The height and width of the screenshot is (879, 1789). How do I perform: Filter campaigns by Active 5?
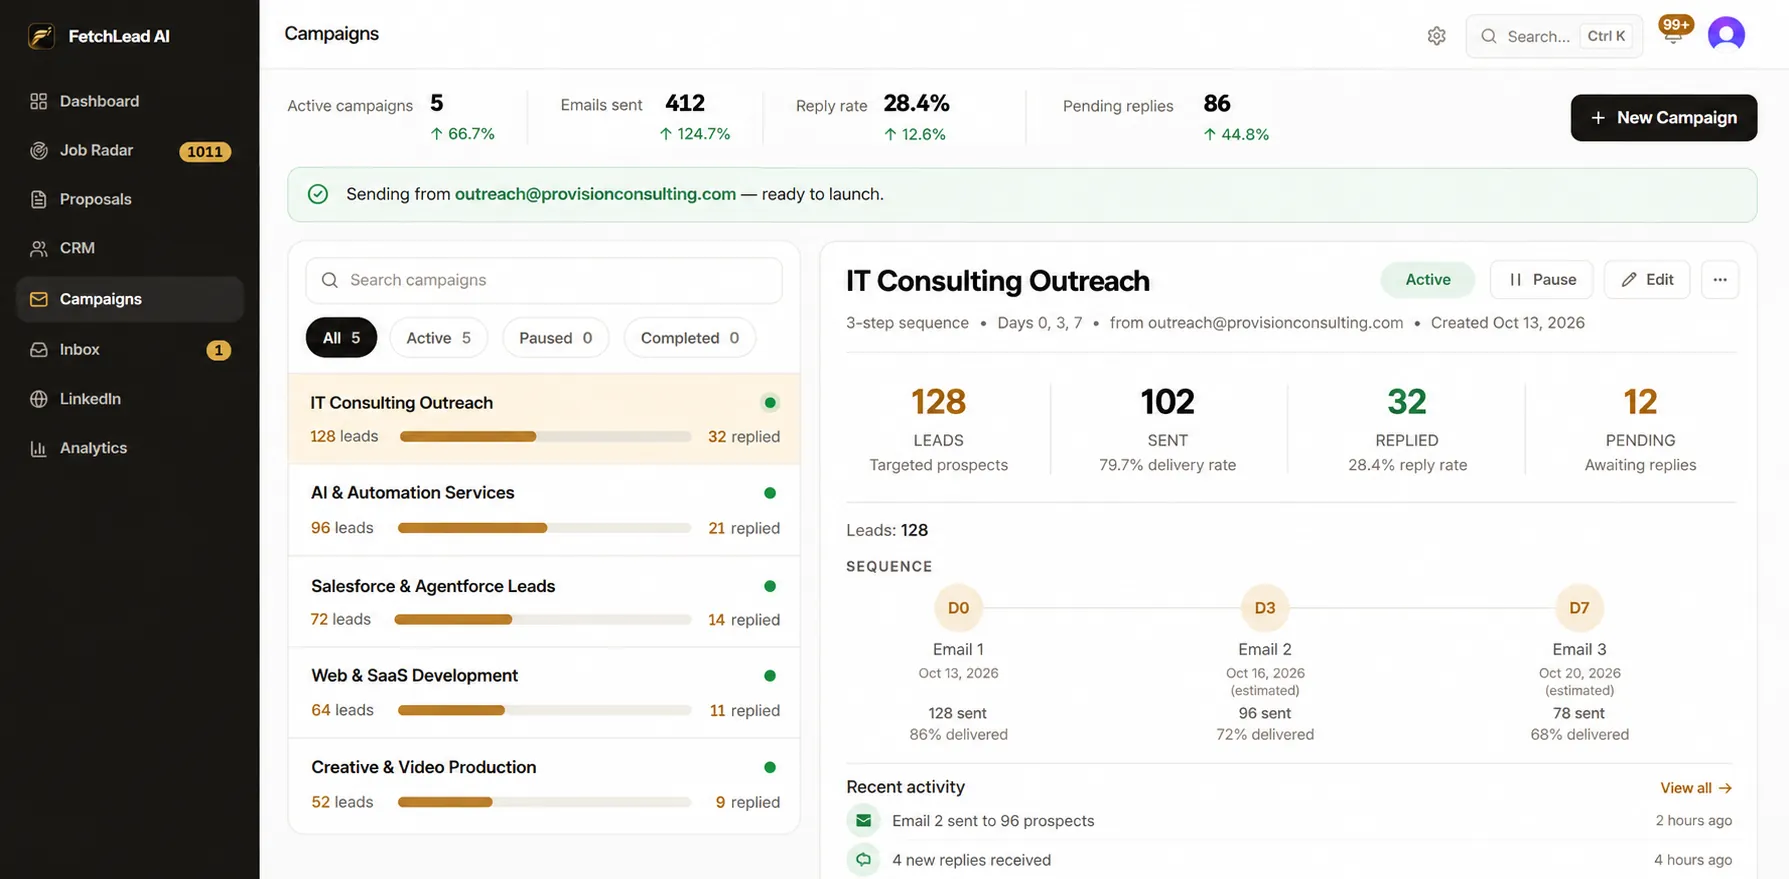438,338
